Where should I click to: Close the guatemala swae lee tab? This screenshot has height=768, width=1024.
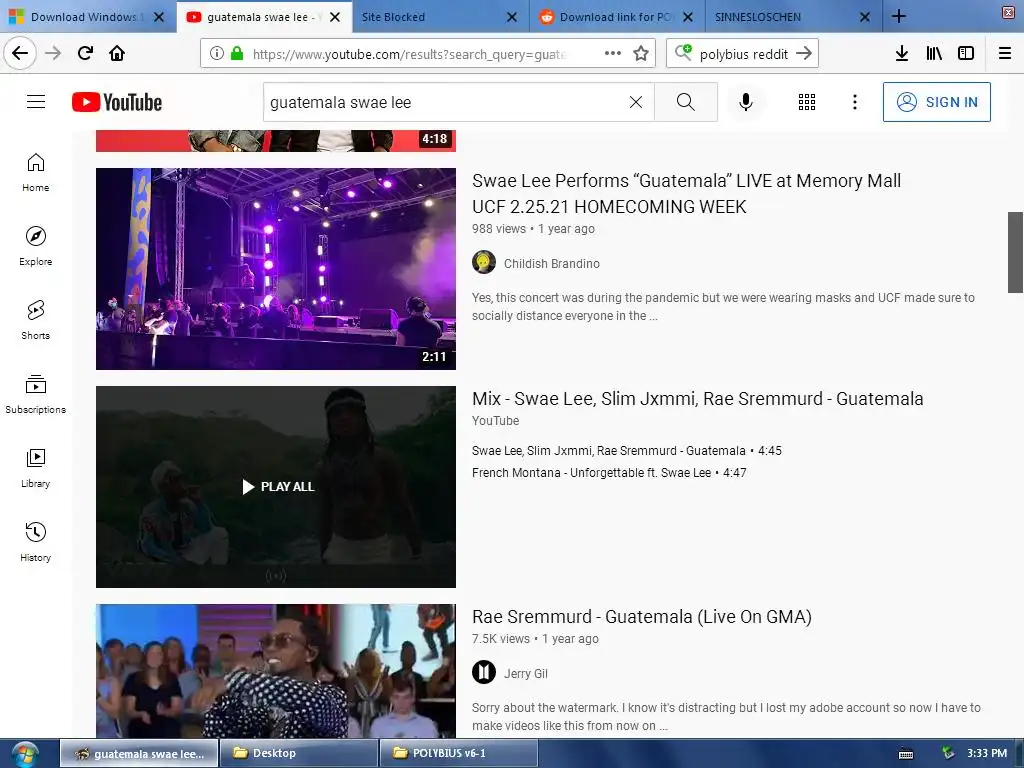[x=335, y=17]
